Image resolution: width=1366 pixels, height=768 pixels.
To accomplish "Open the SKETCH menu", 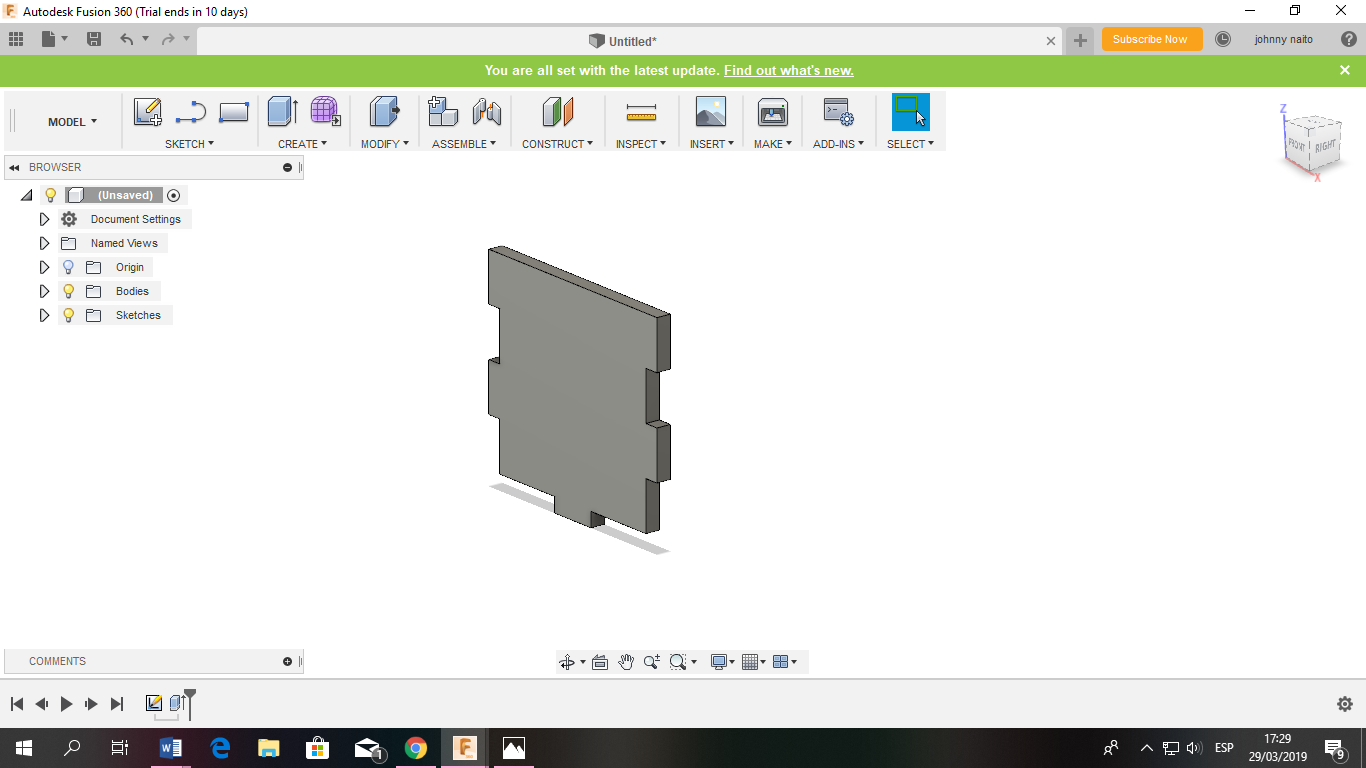I will tap(190, 144).
